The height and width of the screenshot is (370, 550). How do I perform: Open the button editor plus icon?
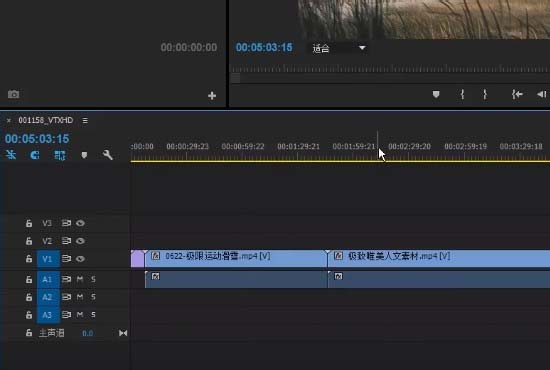click(x=212, y=95)
